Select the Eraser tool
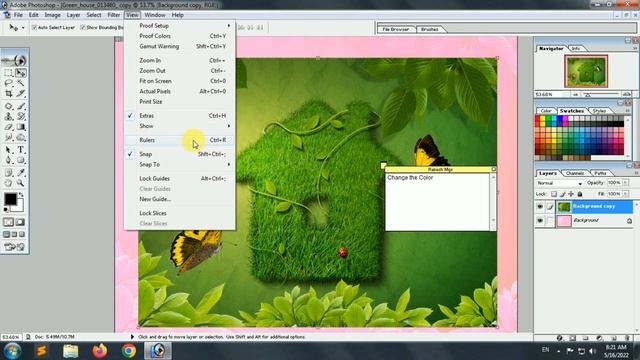Image resolution: width=640 pixels, height=360 pixels. [8, 127]
